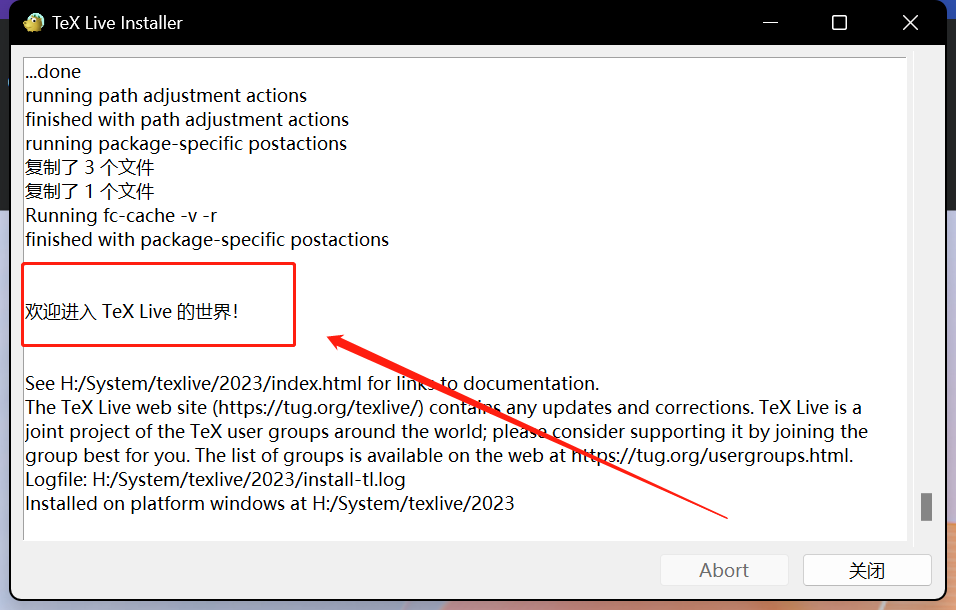The width and height of the screenshot is (956, 610).
Task: Click the https://tug.org/usergroups.html URL text
Action: click(x=711, y=456)
